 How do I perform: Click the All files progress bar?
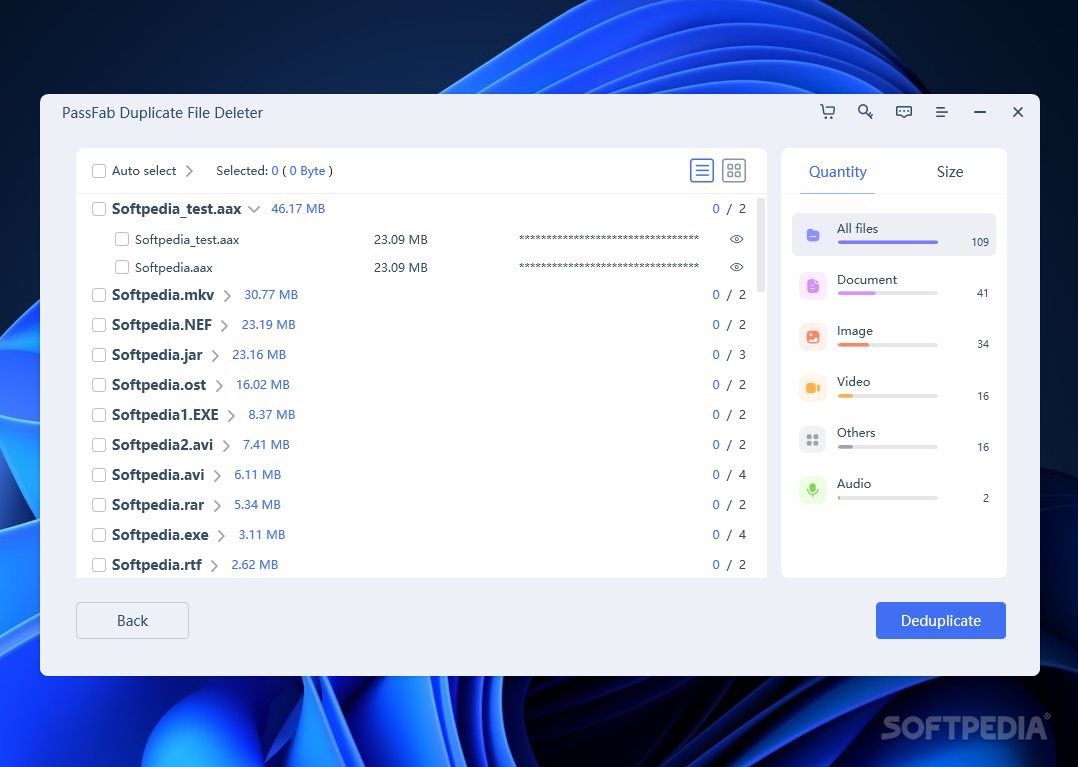tap(888, 242)
